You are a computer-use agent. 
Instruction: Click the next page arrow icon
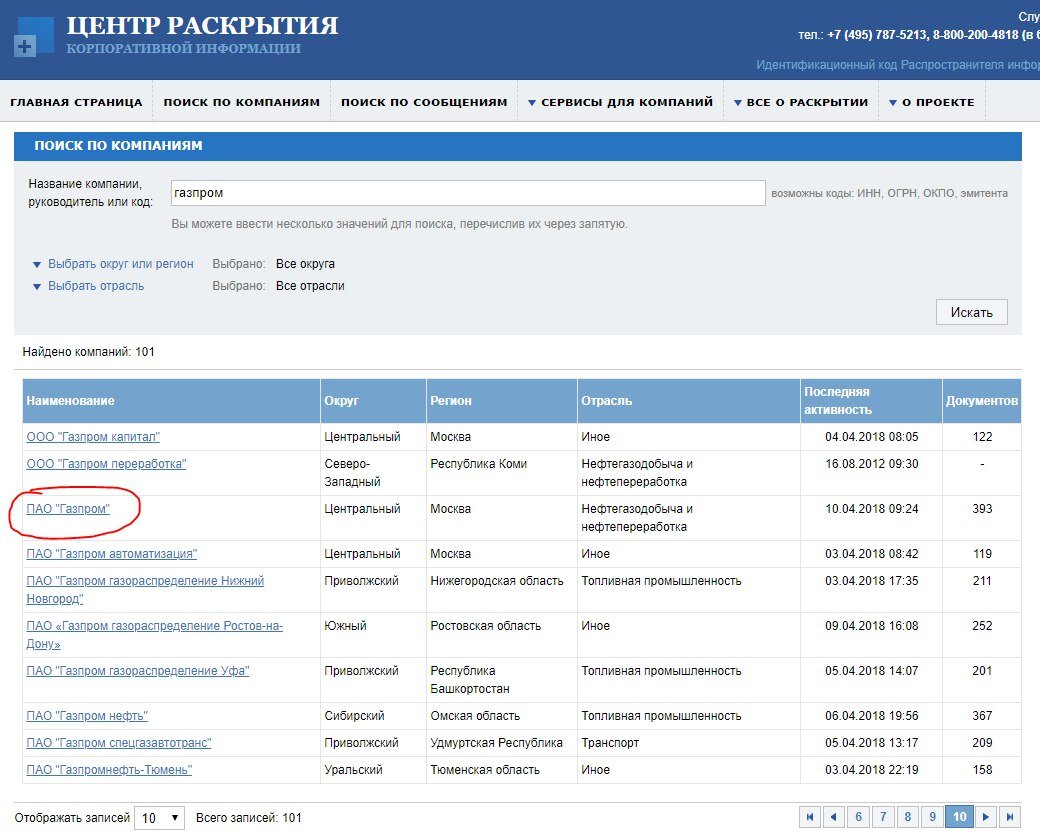[x=985, y=817]
